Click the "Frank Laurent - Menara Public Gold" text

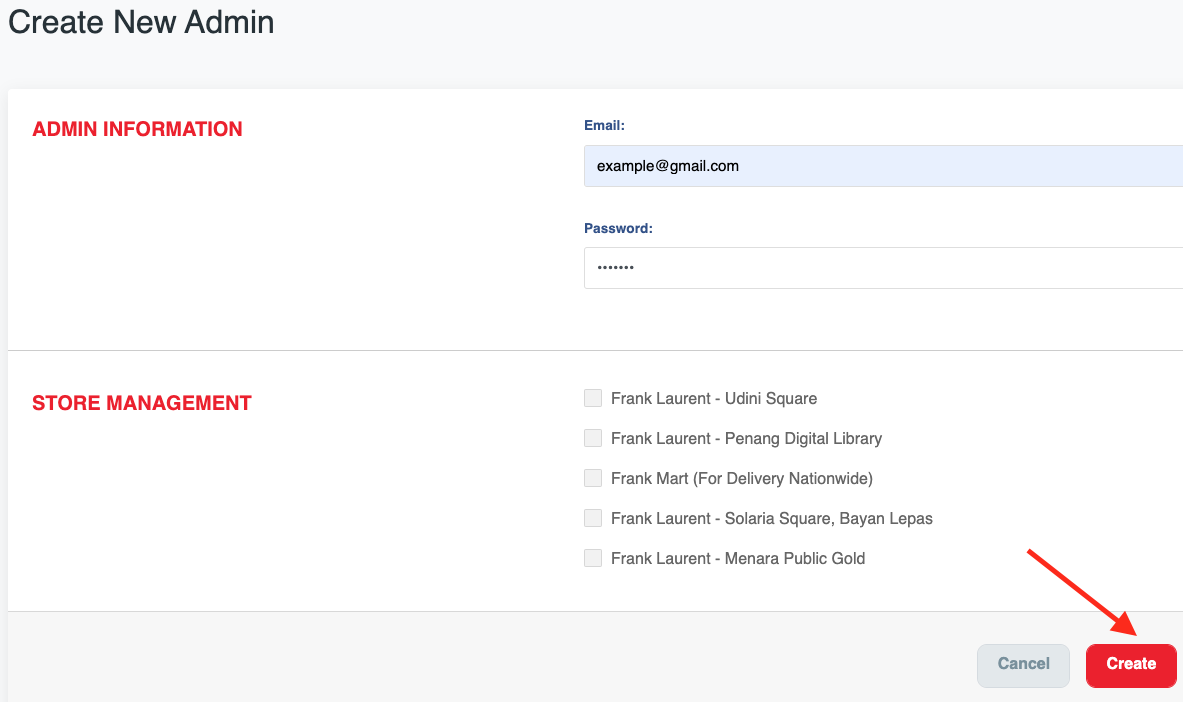click(738, 558)
